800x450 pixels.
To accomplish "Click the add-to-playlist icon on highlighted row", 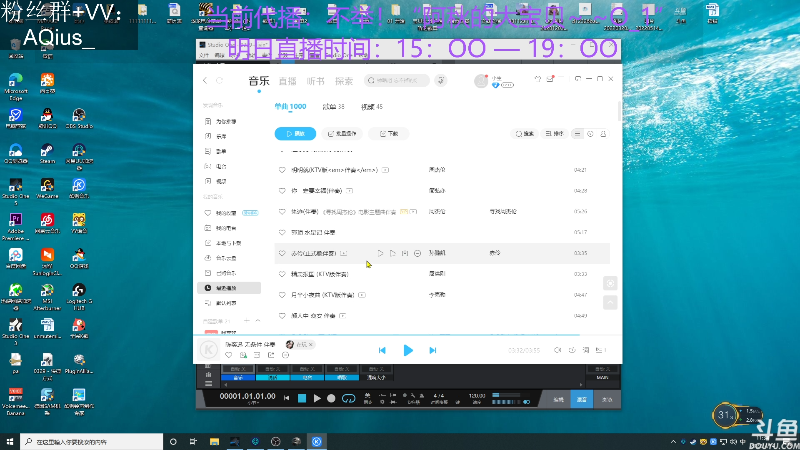I will click(x=405, y=253).
